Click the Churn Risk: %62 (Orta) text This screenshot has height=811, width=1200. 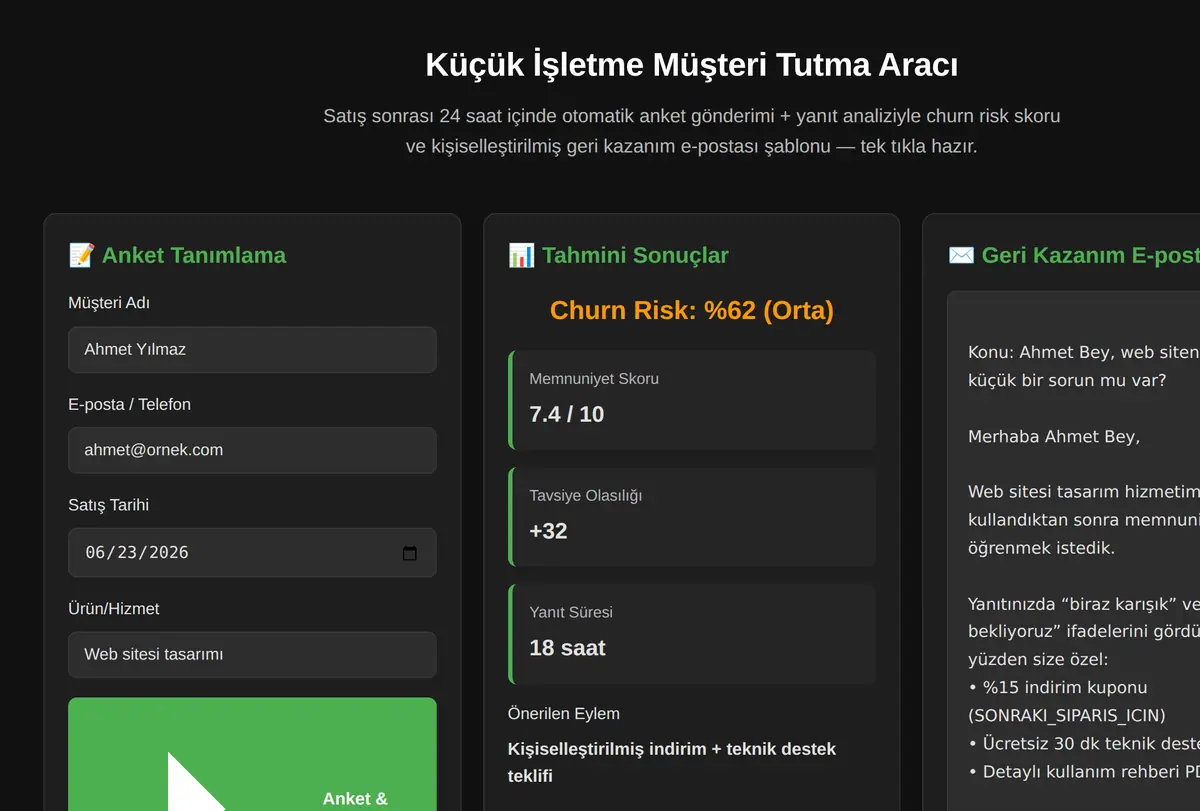click(x=692, y=310)
